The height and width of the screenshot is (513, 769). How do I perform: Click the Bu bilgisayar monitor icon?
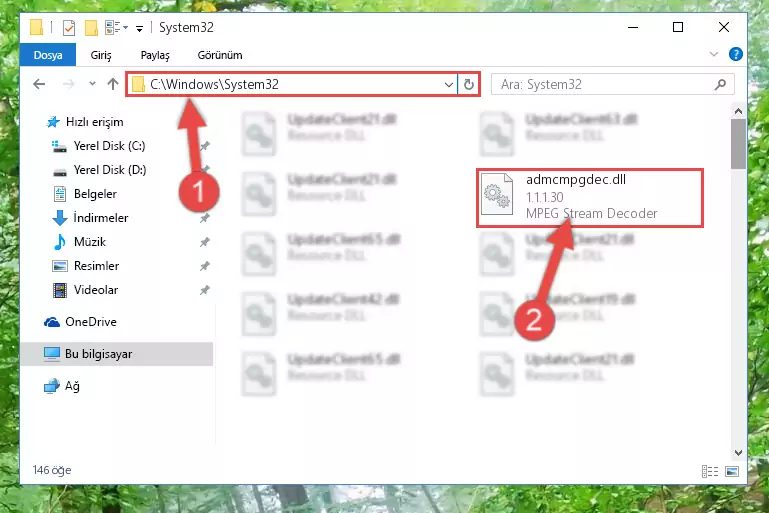51,354
